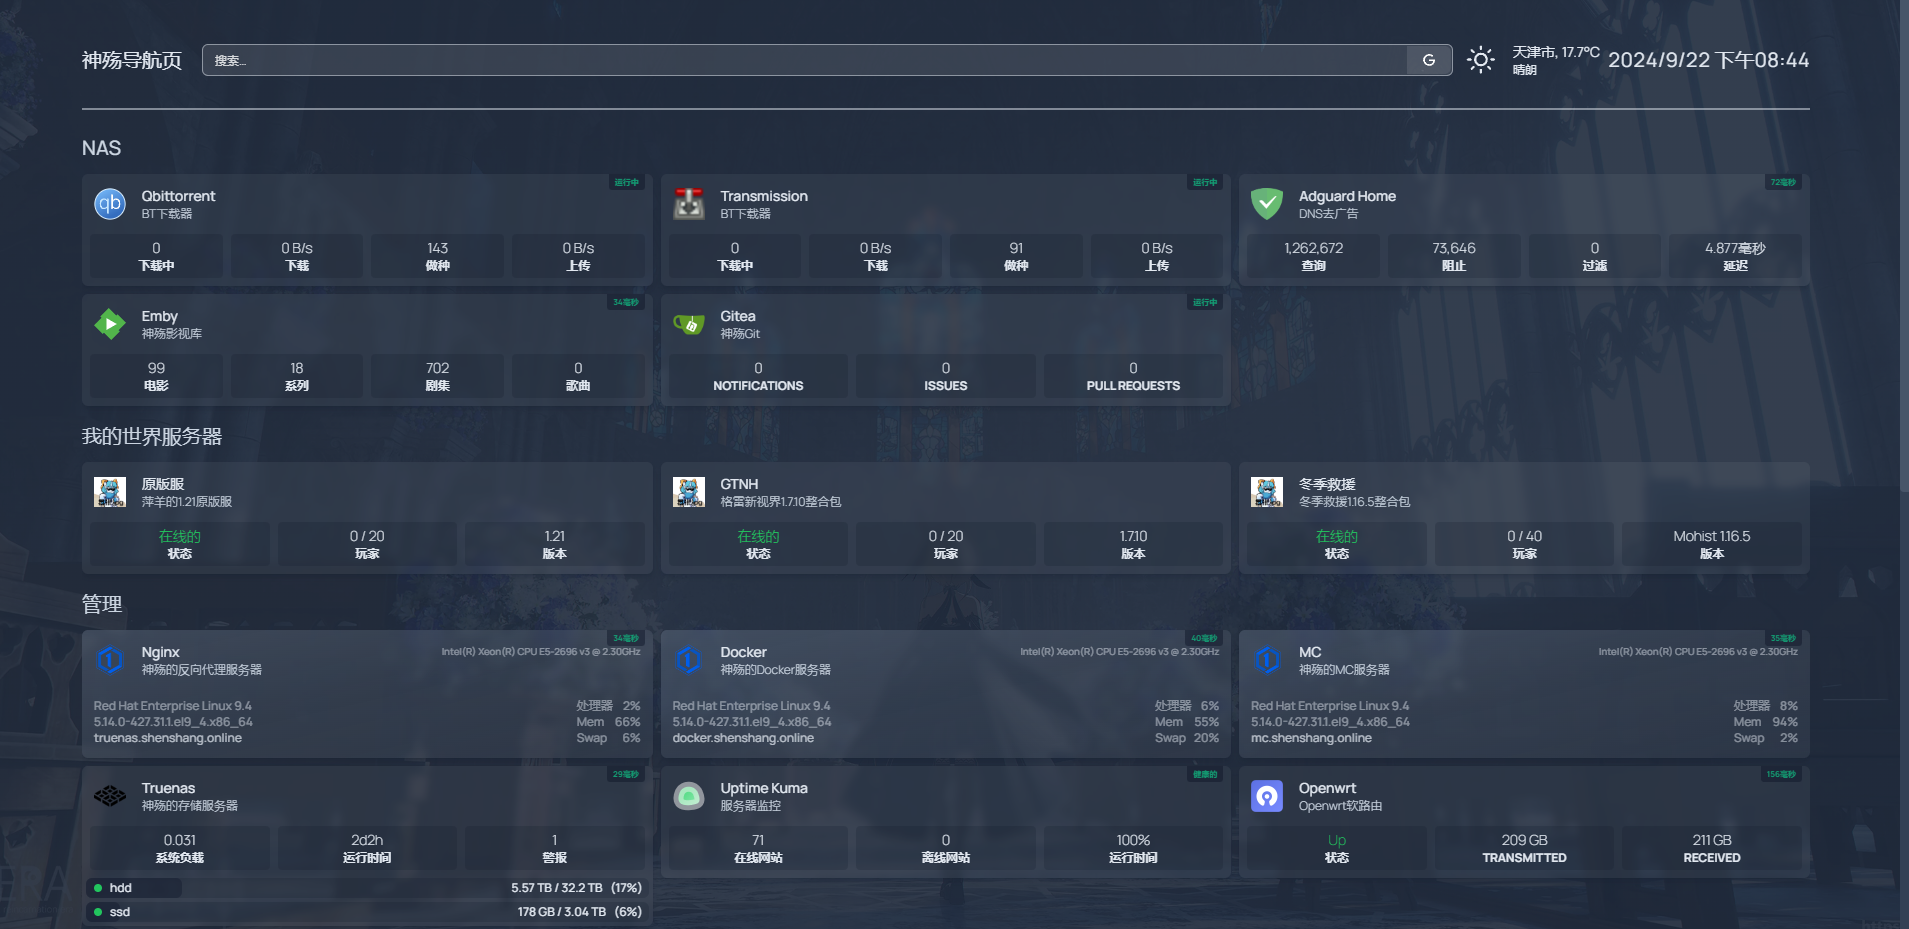Click the 冬季救援 server avatar icon
This screenshot has width=1909, height=929.
click(x=1267, y=492)
